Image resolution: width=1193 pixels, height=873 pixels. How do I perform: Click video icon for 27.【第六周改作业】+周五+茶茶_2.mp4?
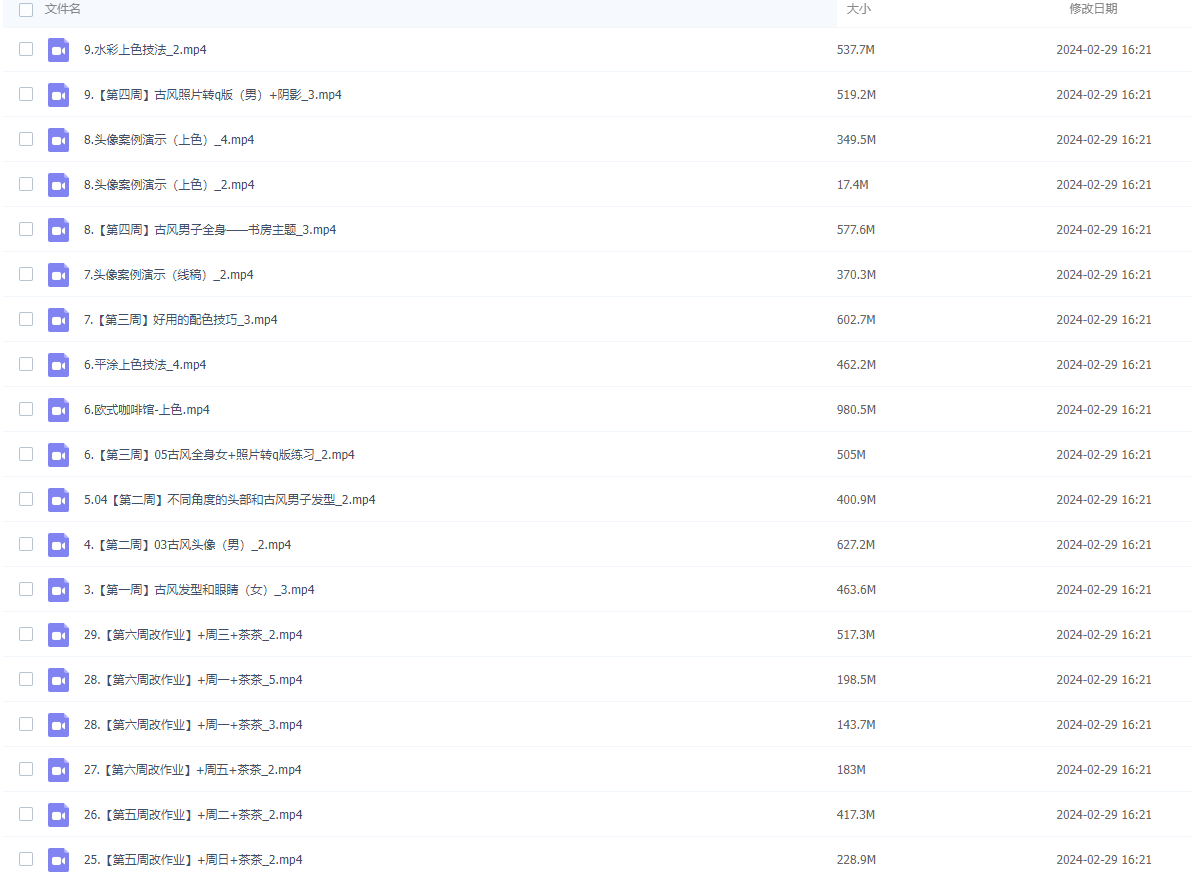coord(58,770)
